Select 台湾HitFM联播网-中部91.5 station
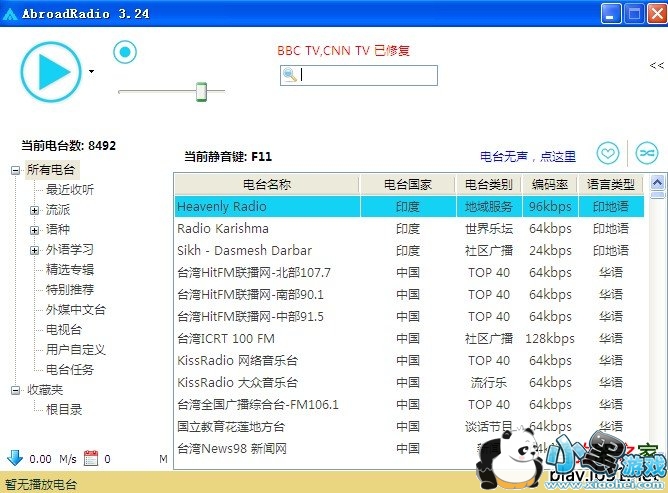 pyautogui.click(x=250, y=317)
